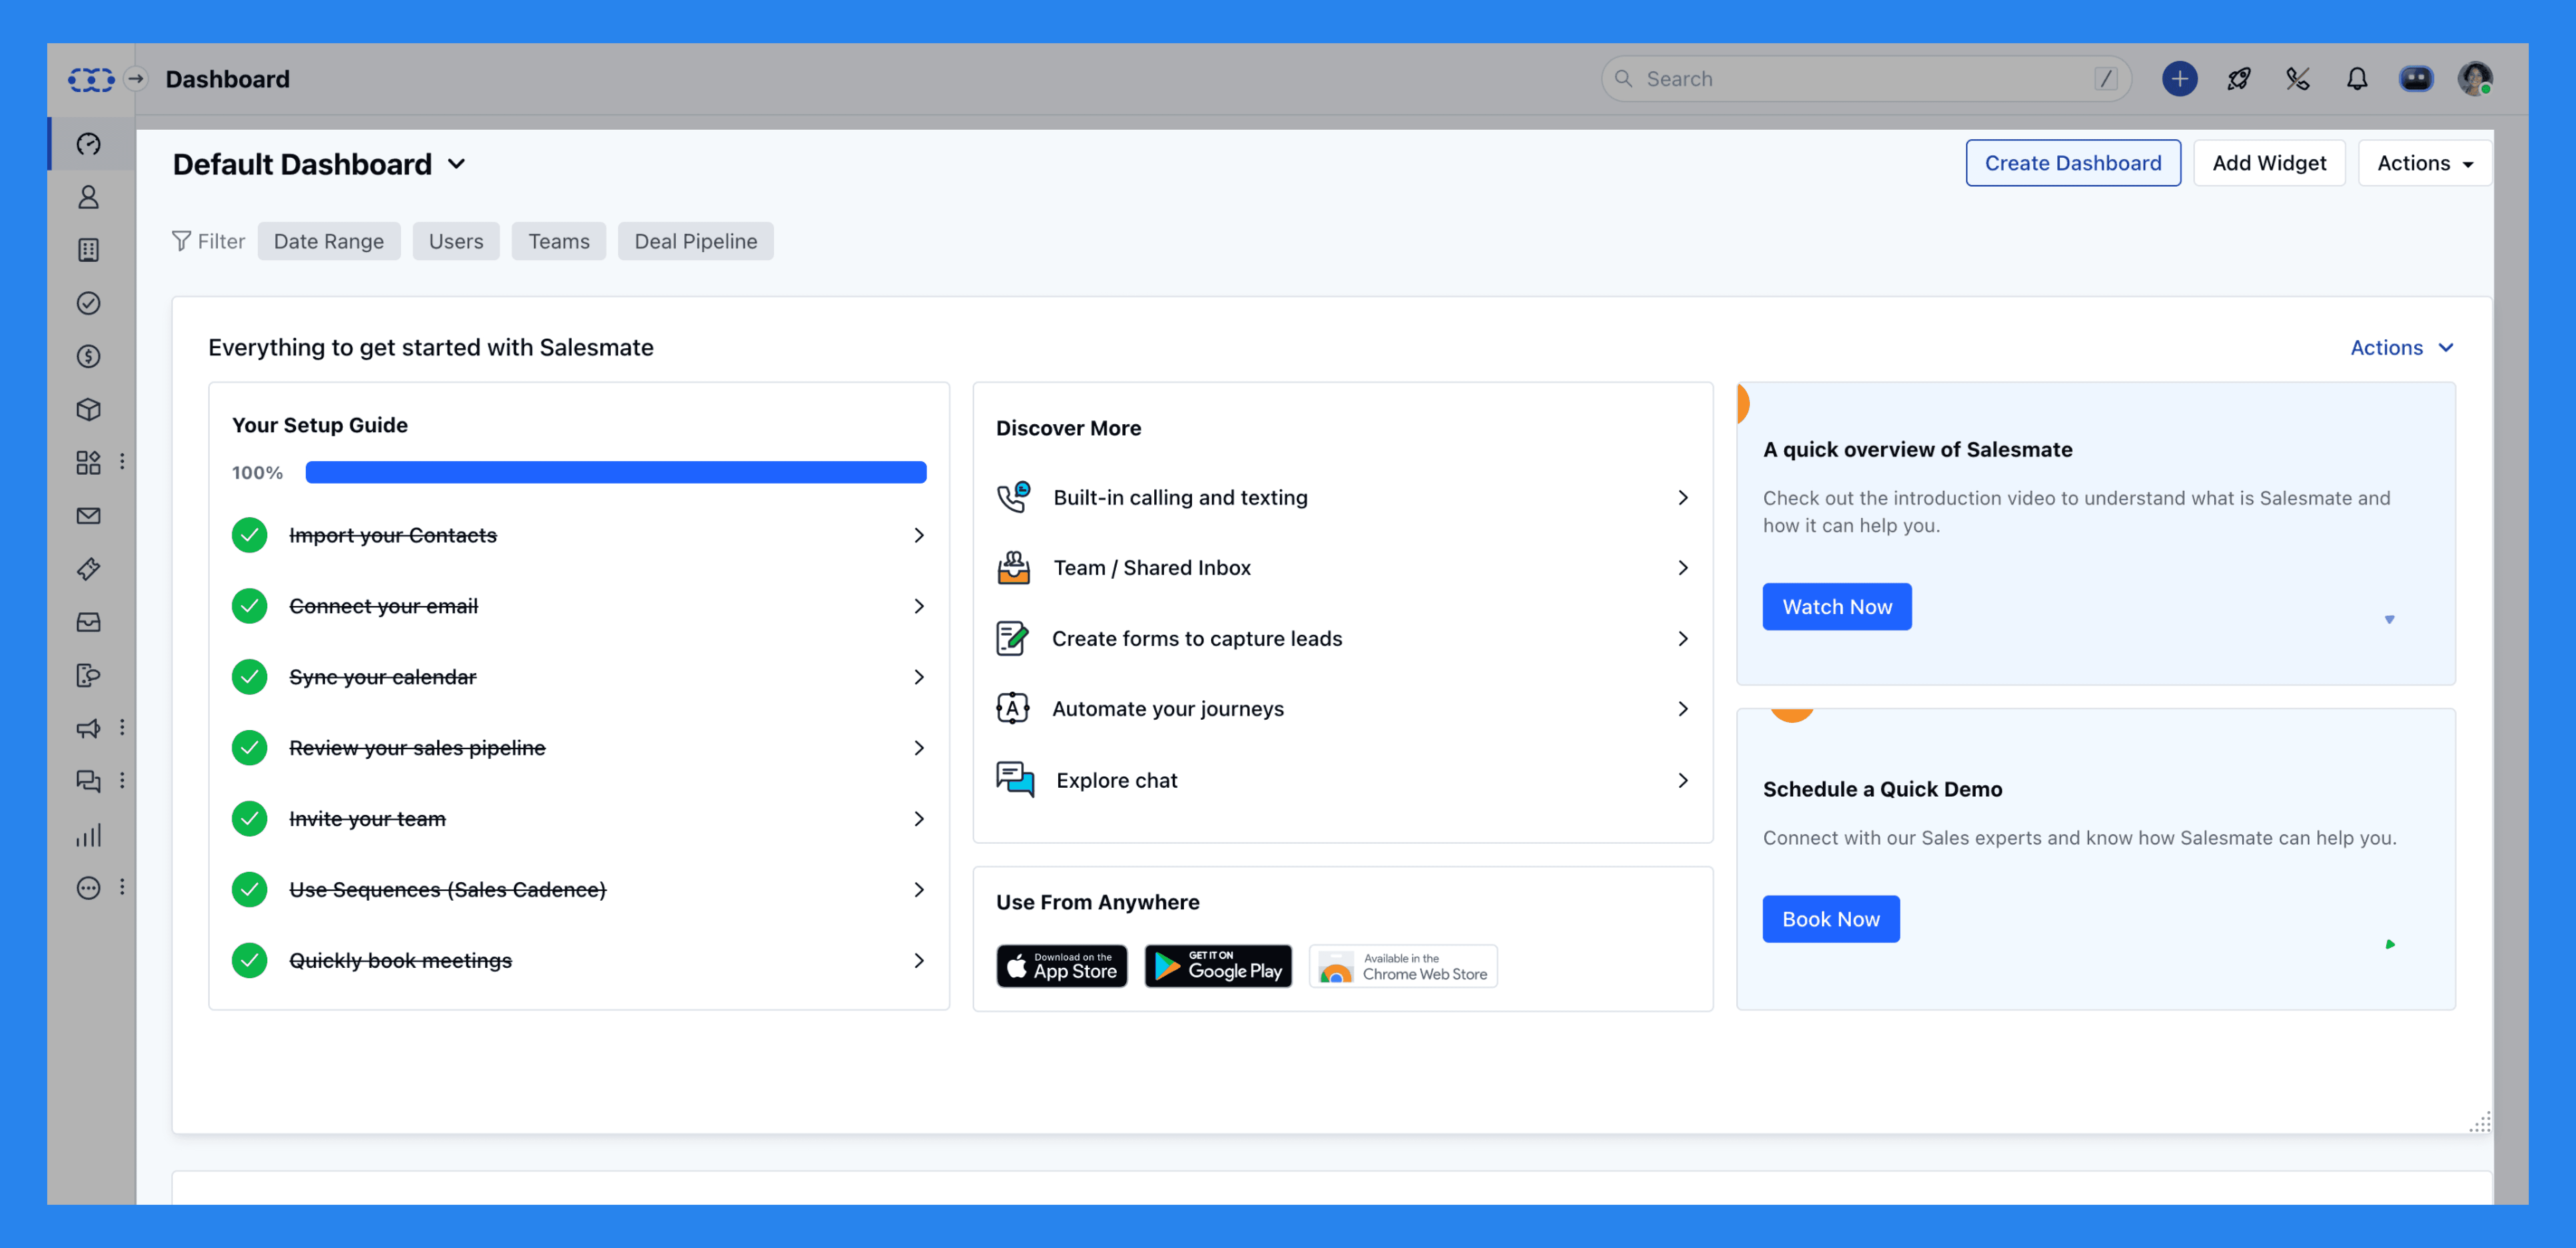This screenshot has width=2576, height=1248.
Task: Open the Contacts section in the sidebar
Action: (89, 197)
